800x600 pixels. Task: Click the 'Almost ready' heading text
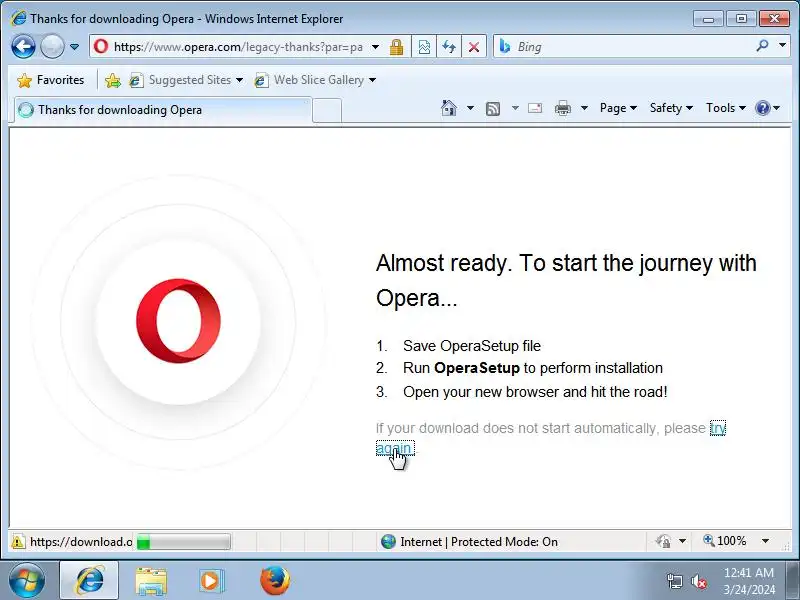click(x=566, y=280)
